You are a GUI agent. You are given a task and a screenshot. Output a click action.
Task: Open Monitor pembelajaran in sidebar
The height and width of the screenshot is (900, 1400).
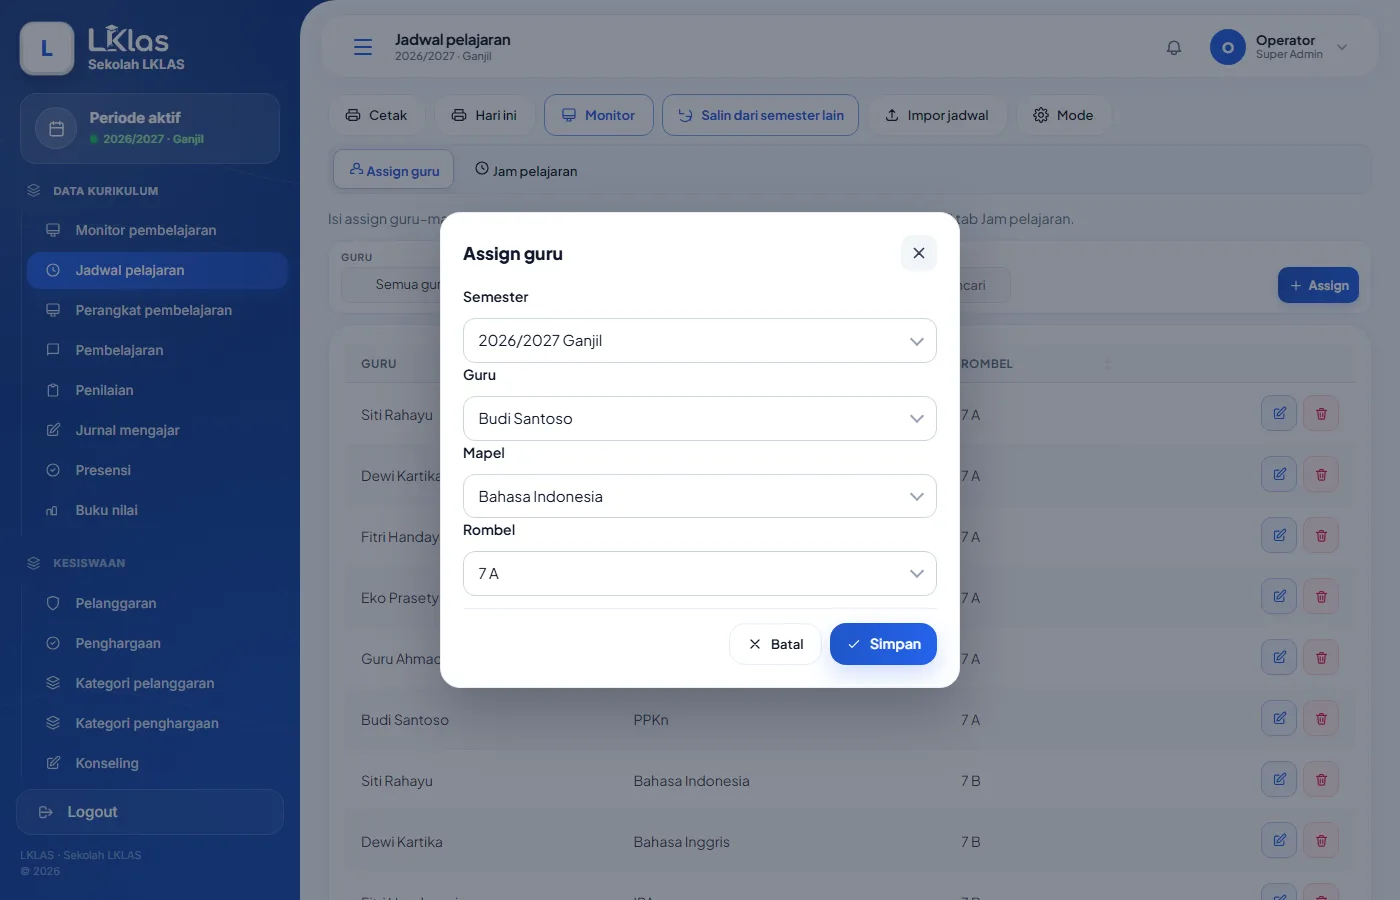coord(157,230)
